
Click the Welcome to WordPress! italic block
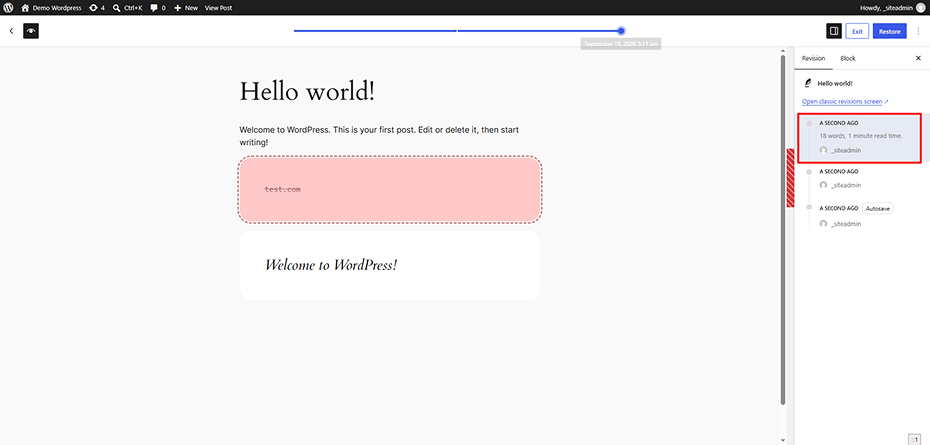pyautogui.click(x=390, y=265)
